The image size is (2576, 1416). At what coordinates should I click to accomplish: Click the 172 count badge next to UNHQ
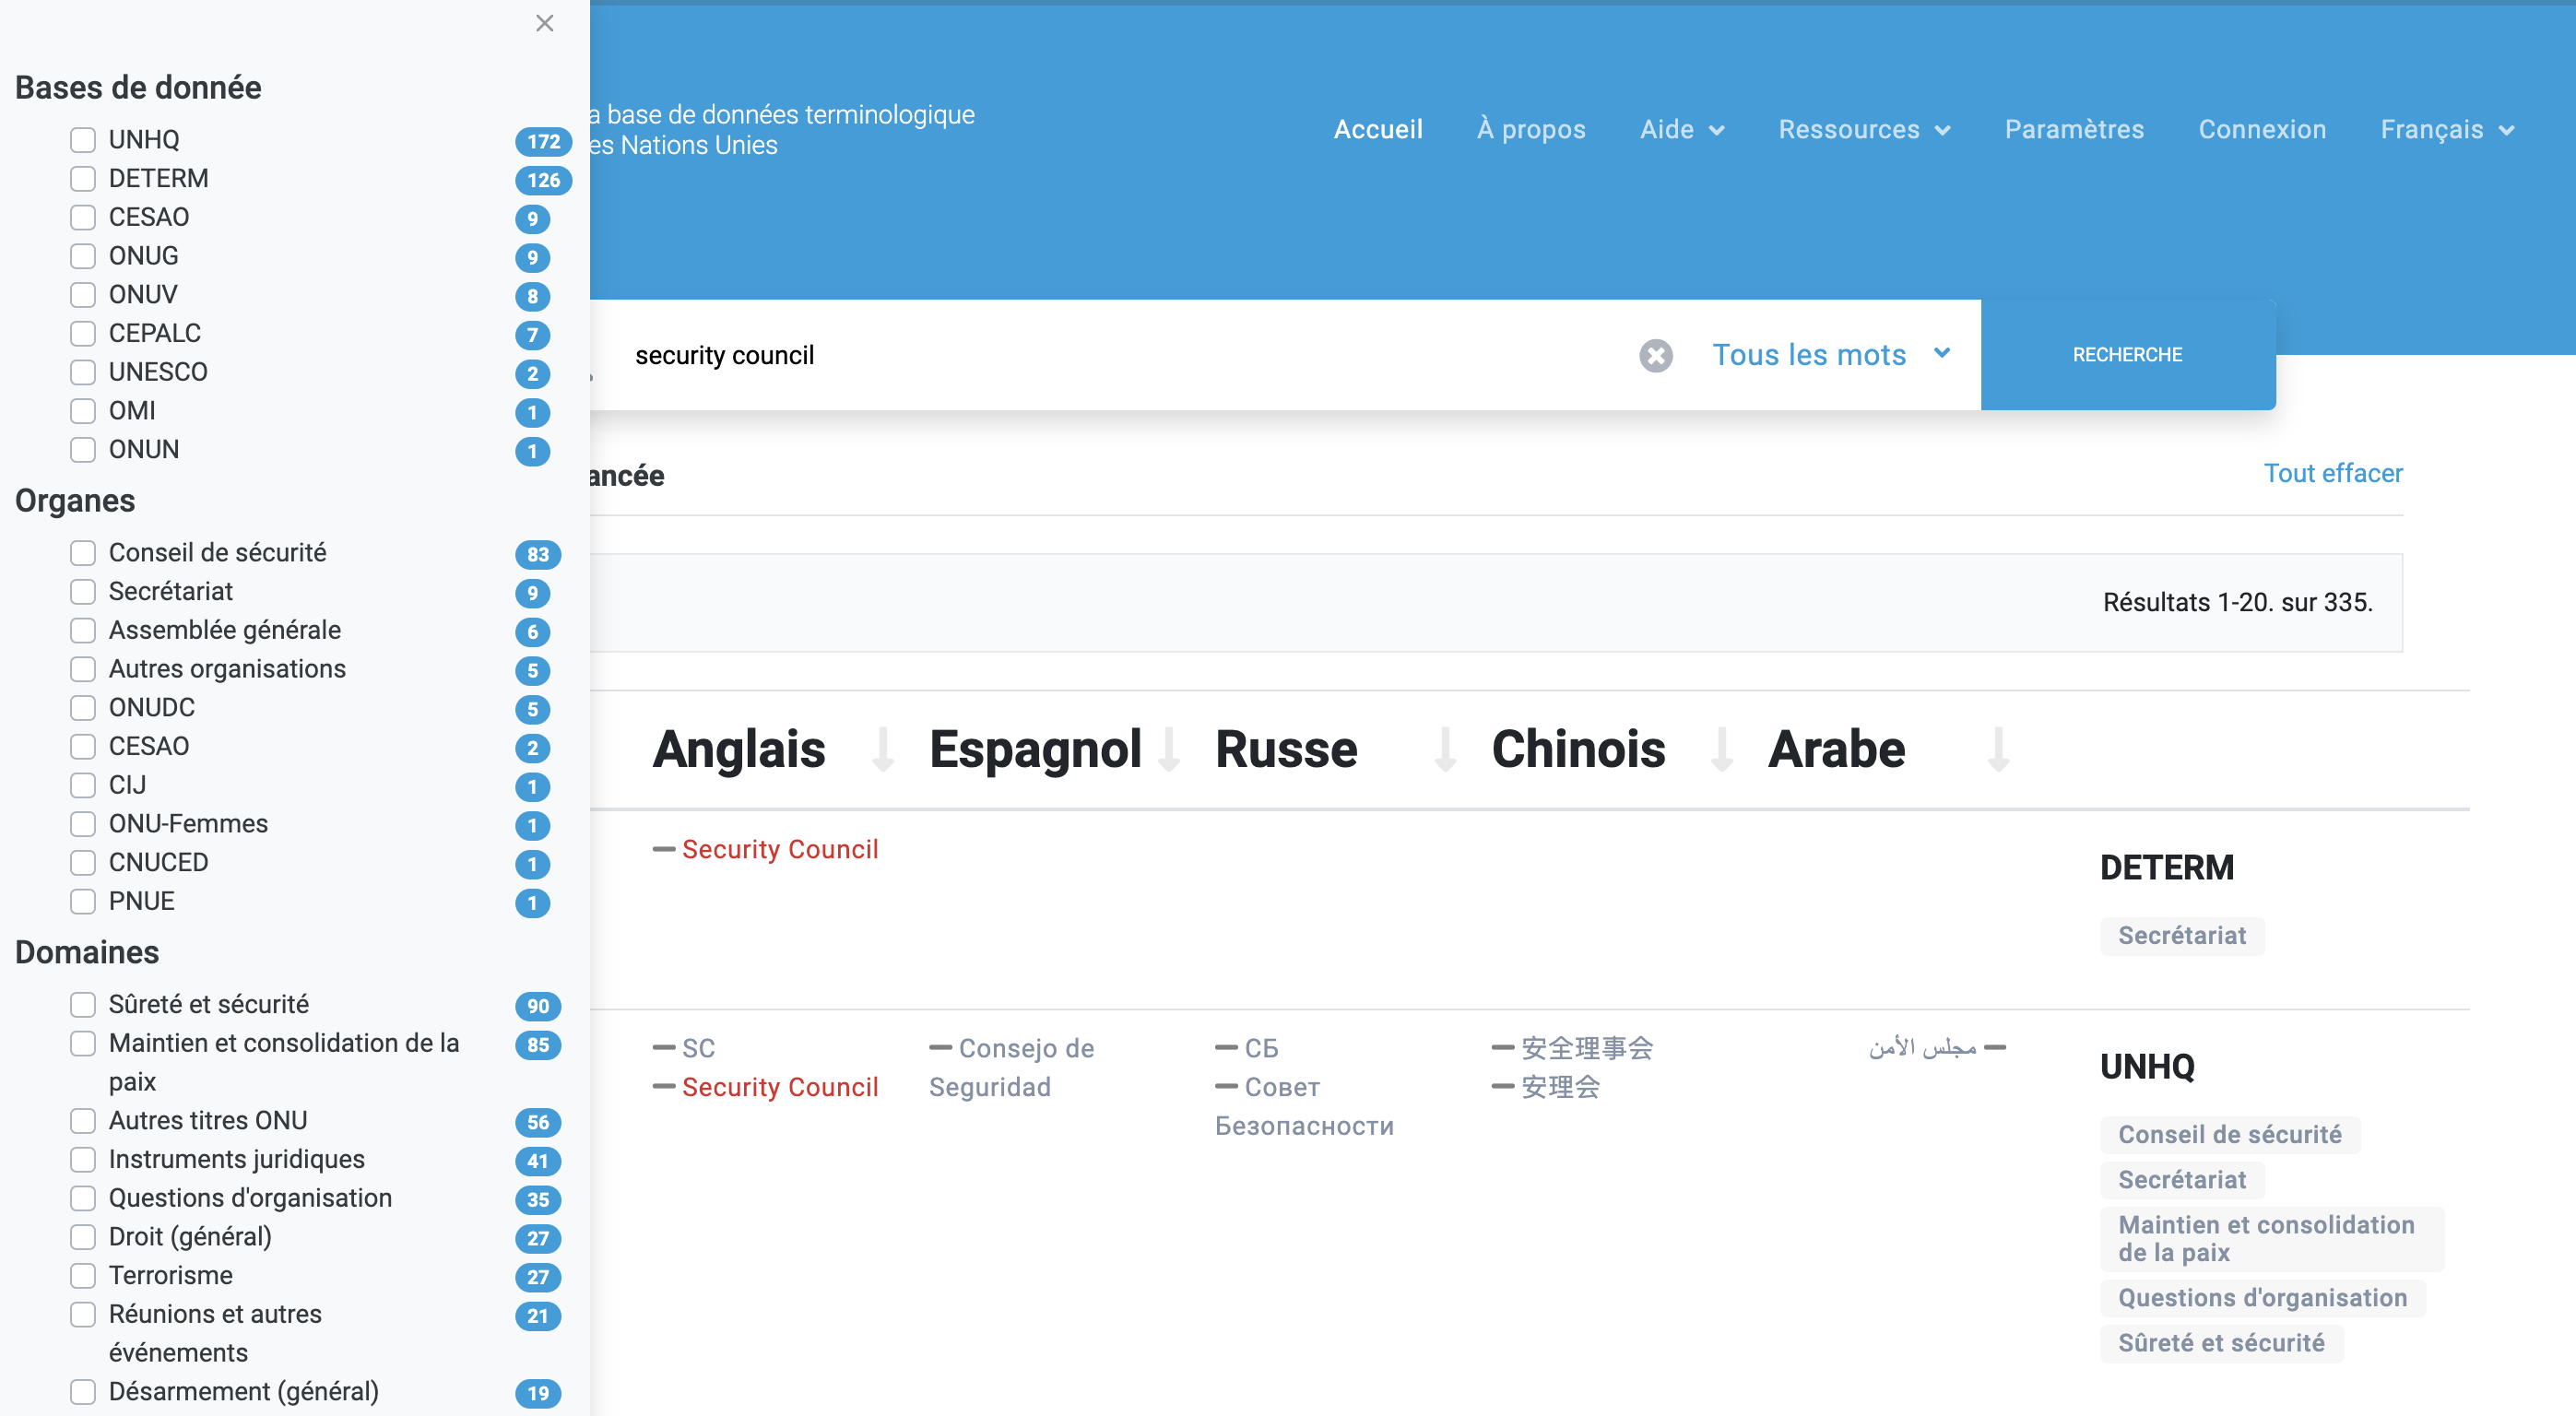(543, 141)
